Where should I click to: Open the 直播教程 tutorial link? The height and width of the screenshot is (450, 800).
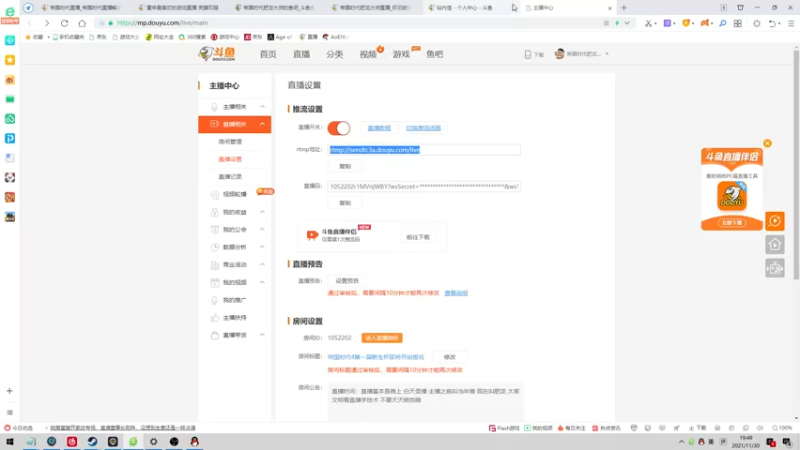click(x=379, y=128)
